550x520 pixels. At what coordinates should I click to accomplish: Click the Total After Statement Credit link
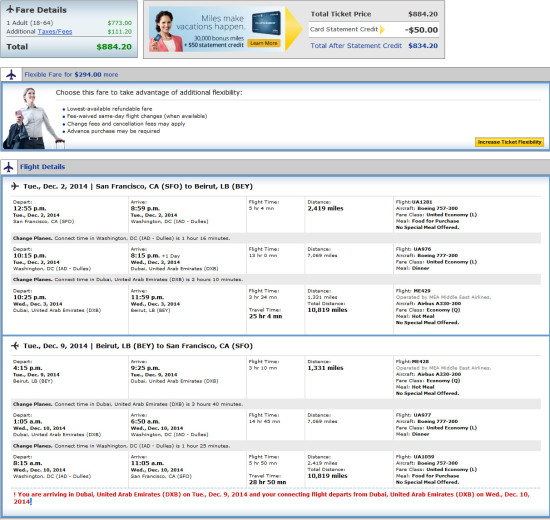(356, 46)
